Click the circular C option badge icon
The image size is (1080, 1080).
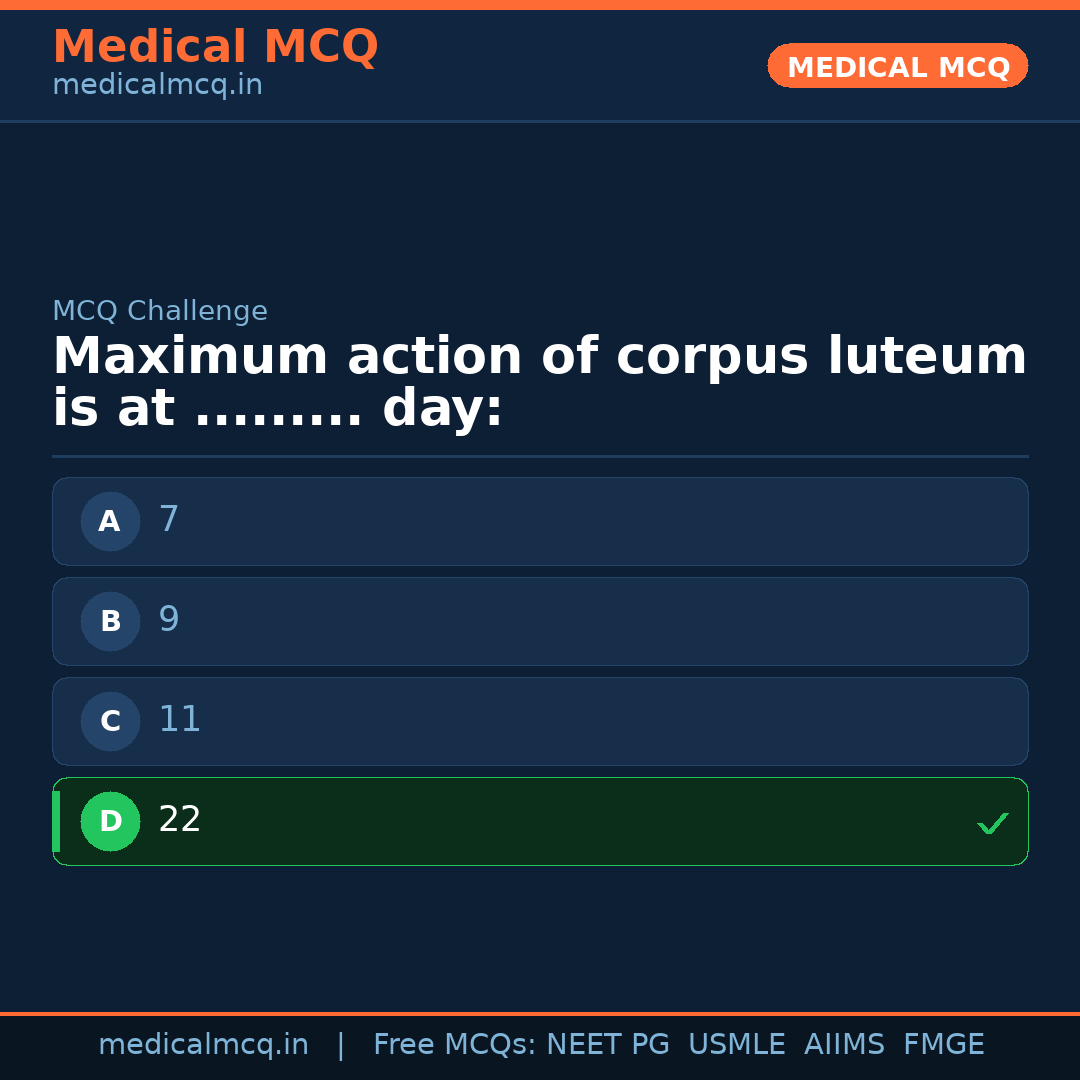click(x=110, y=721)
